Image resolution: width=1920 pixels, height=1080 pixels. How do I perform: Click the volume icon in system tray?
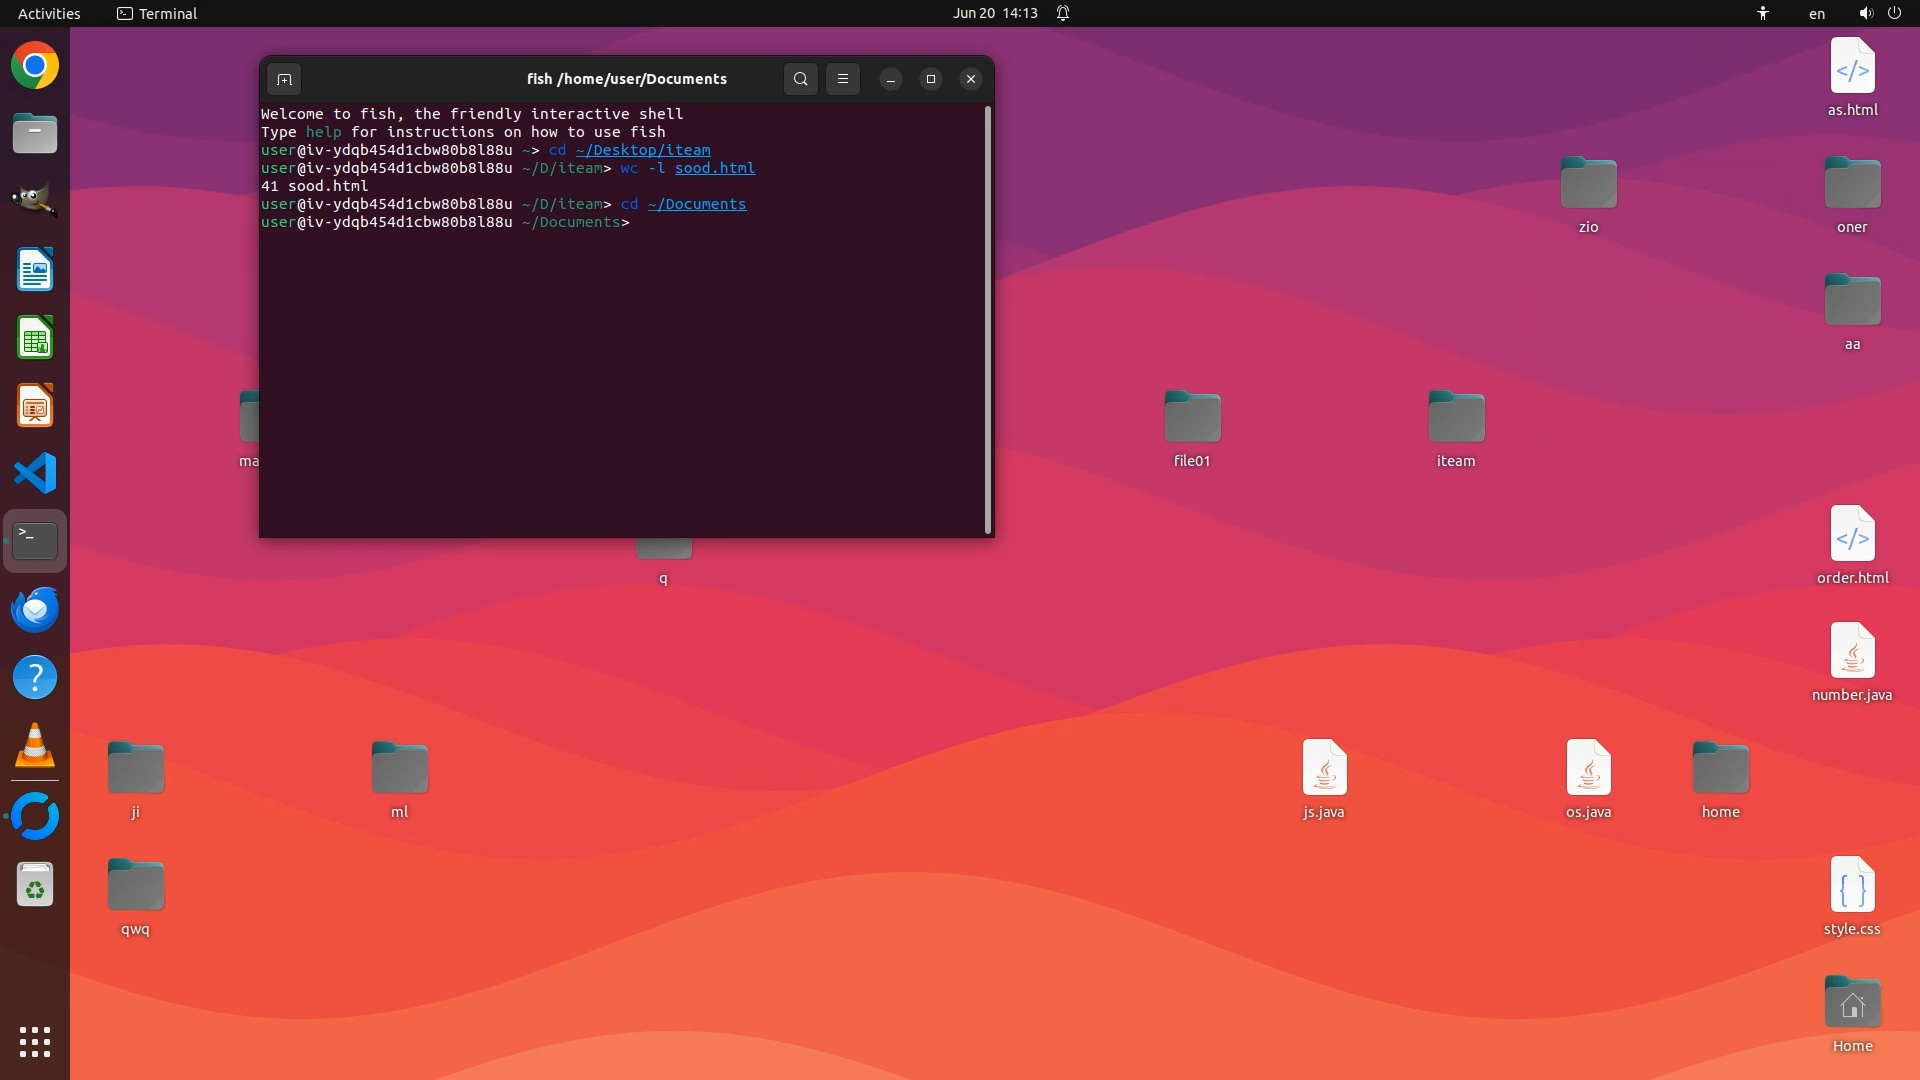click(1865, 13)
